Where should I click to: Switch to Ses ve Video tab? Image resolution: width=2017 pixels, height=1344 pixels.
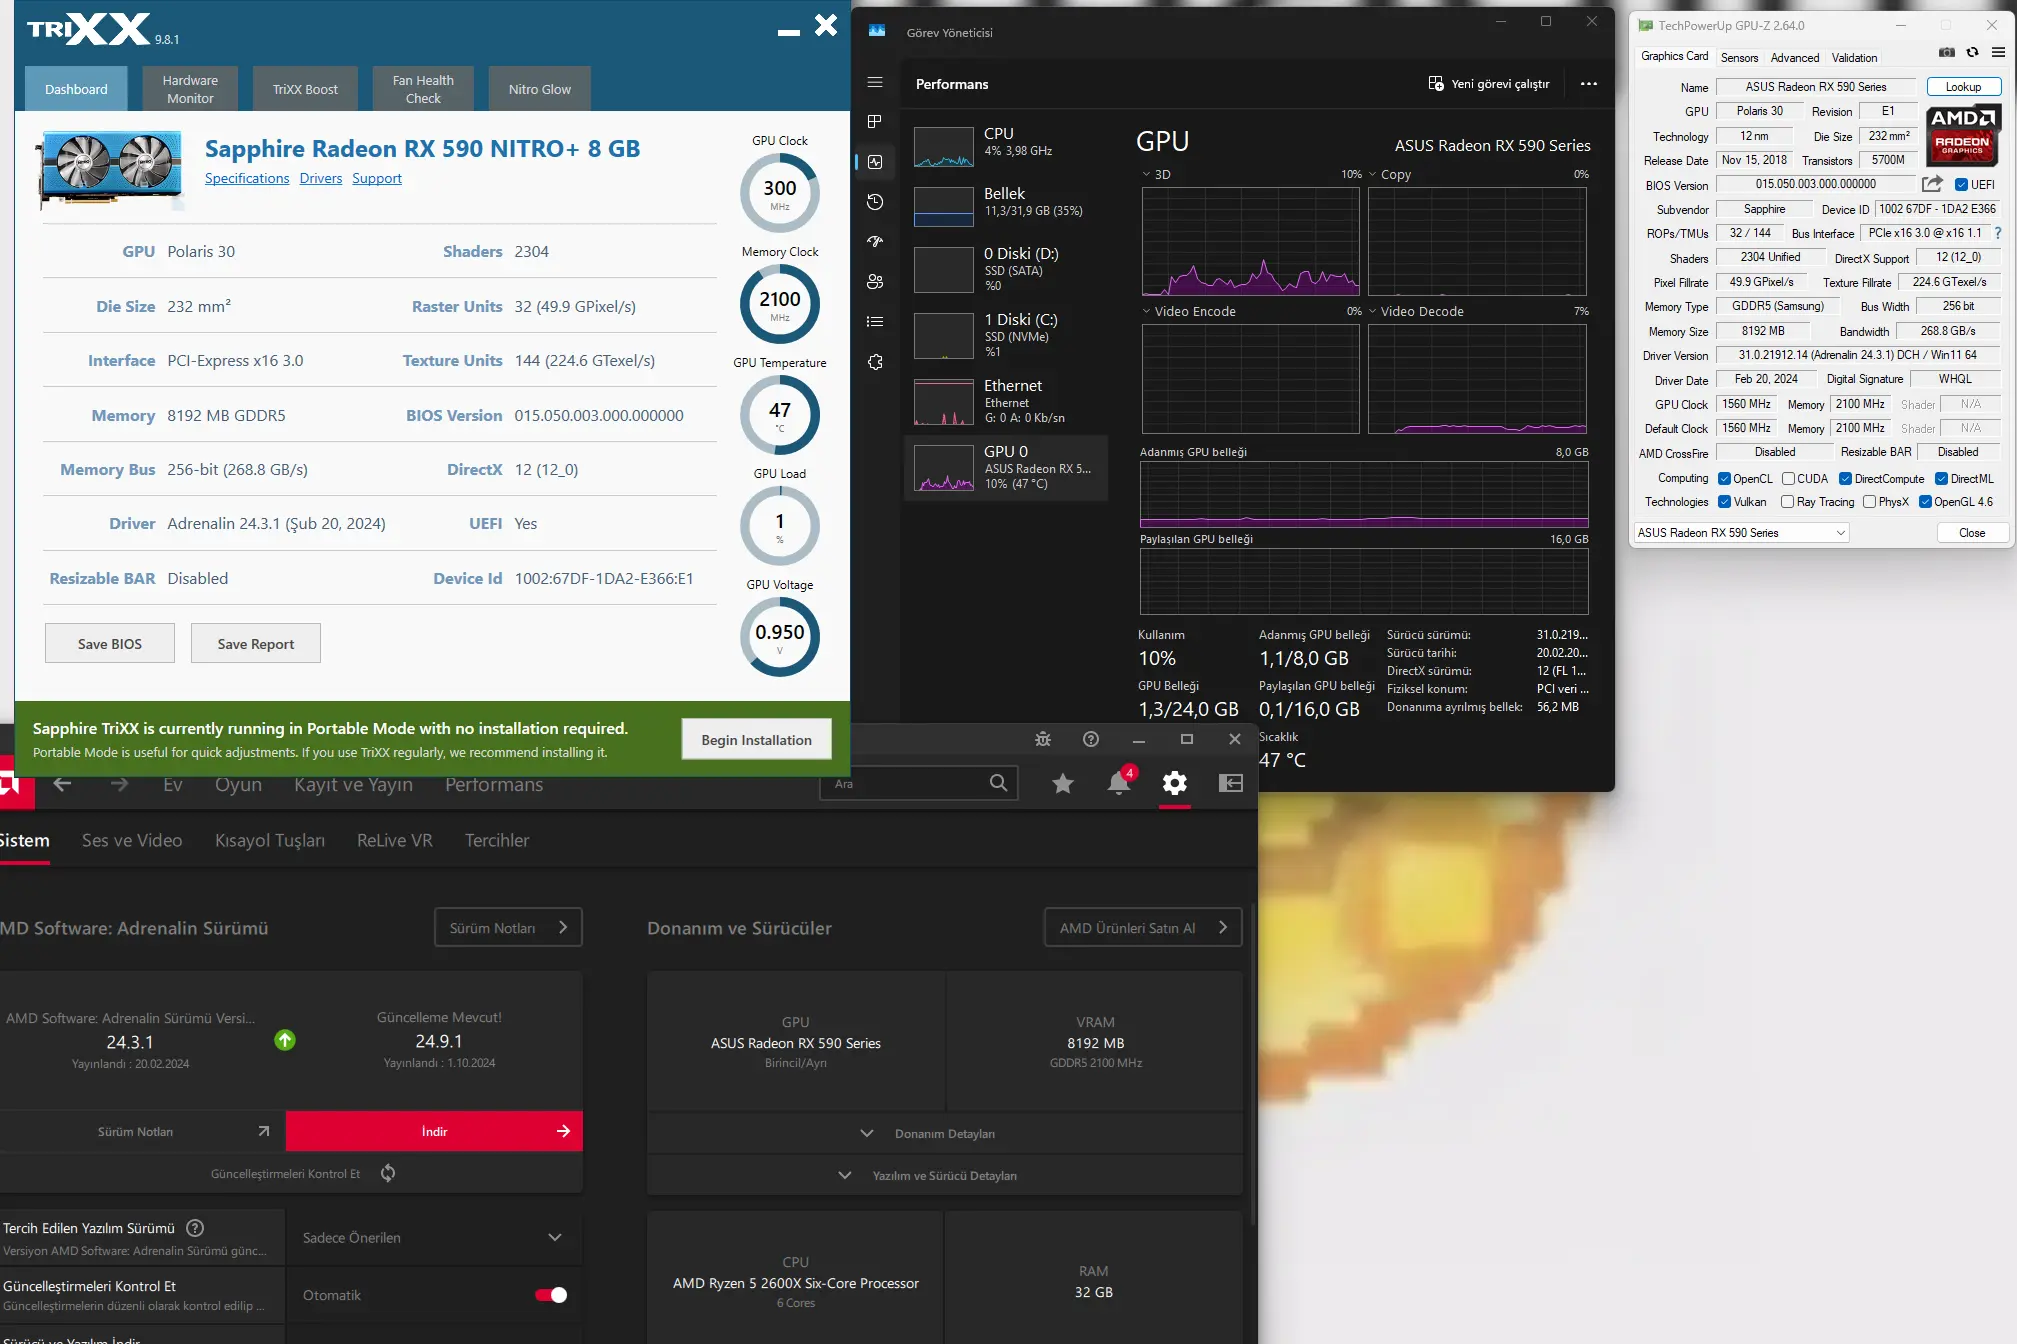pos(132,840)
